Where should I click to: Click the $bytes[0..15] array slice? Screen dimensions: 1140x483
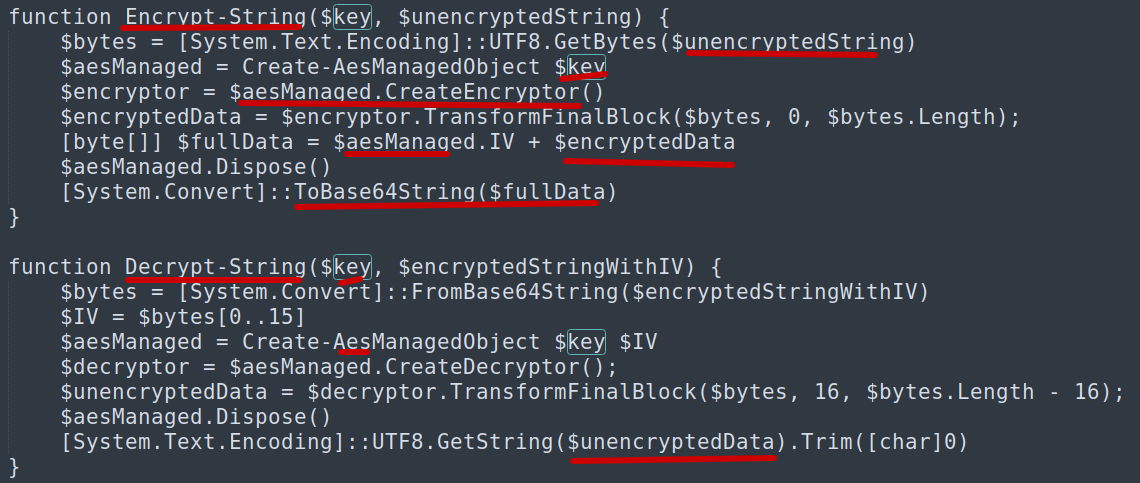pyautogui.click(x=222, y=316)
